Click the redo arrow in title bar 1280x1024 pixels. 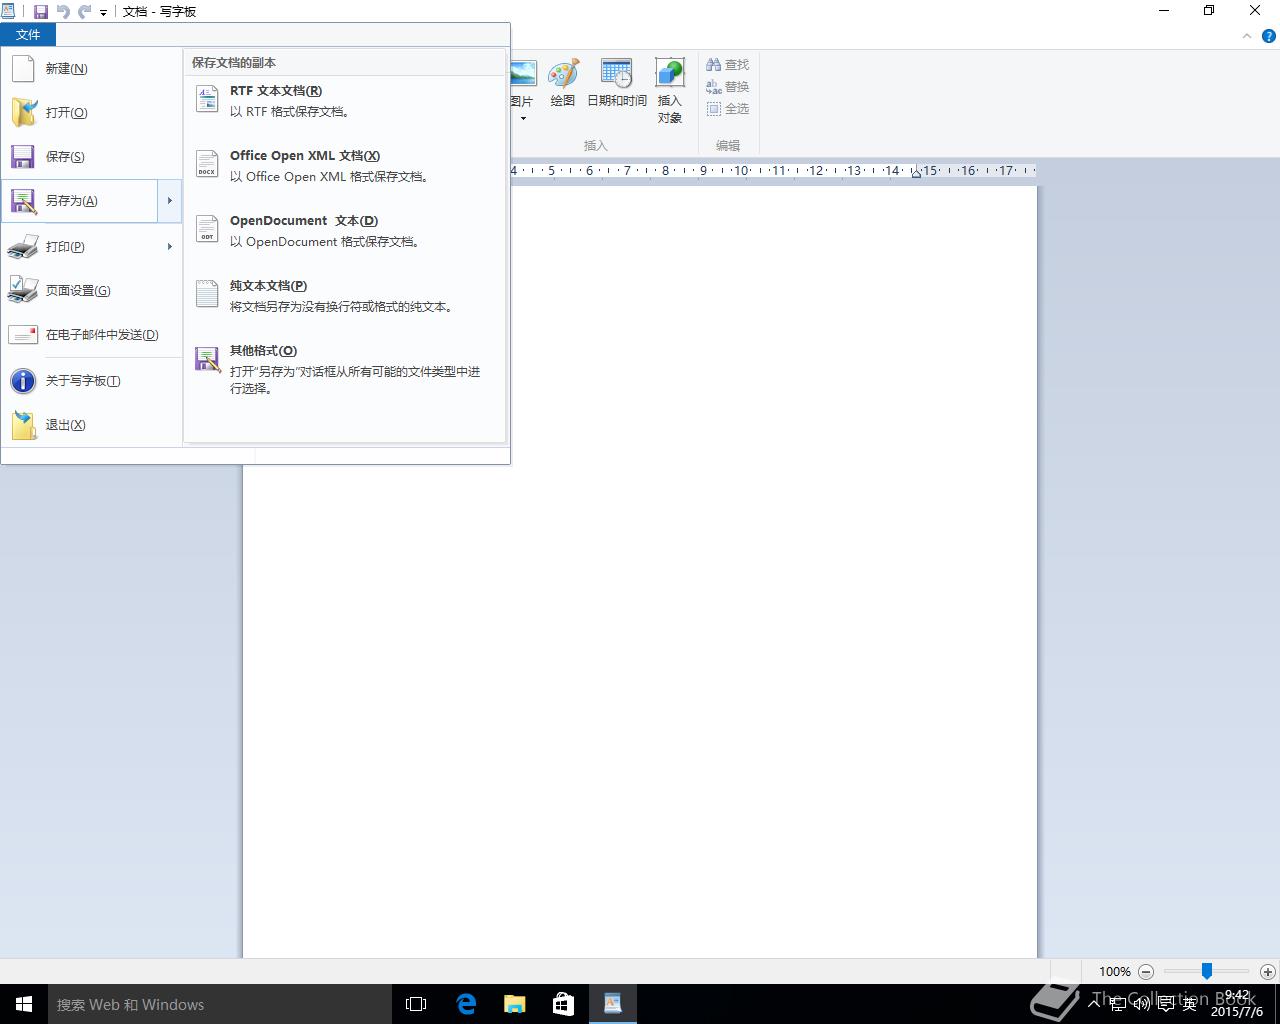(85, 12)
